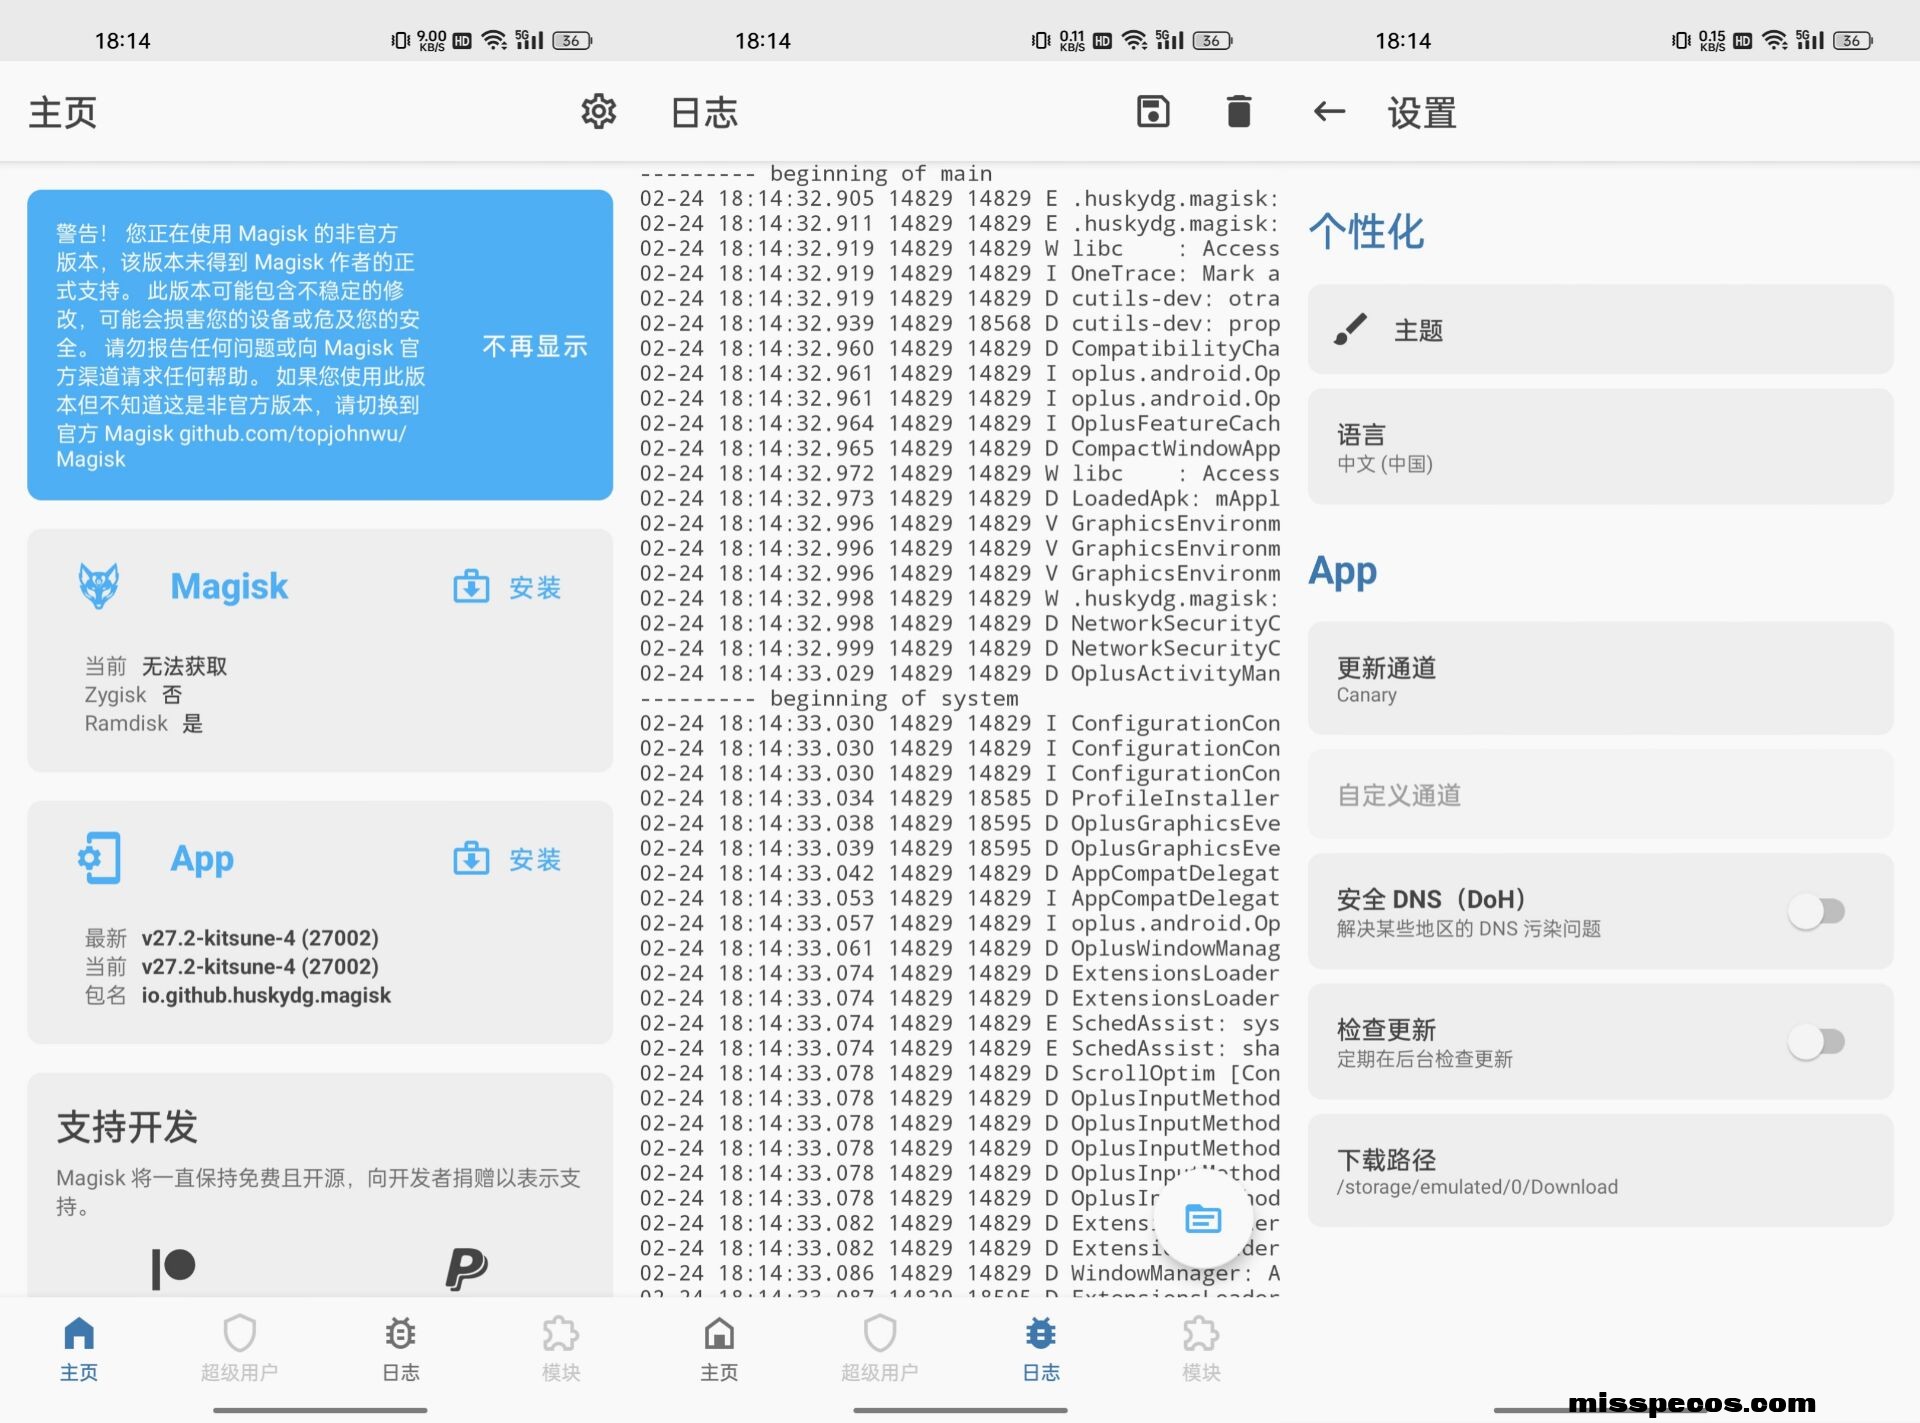Tap the theme brush icon
The height and width of the screenshot is (1423, 1920).
coord(1350,329)
